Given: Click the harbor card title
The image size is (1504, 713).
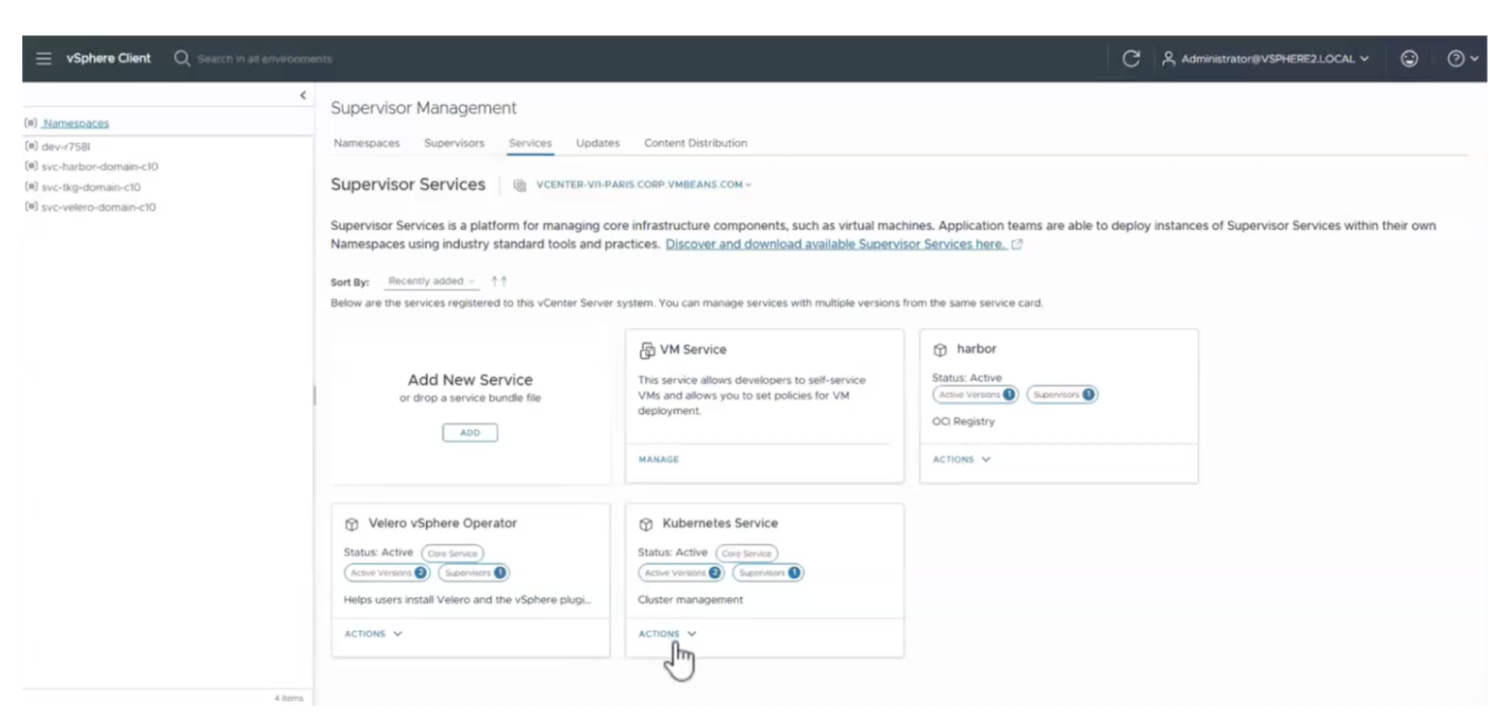Looking at the screenshot, I should 977,350.
